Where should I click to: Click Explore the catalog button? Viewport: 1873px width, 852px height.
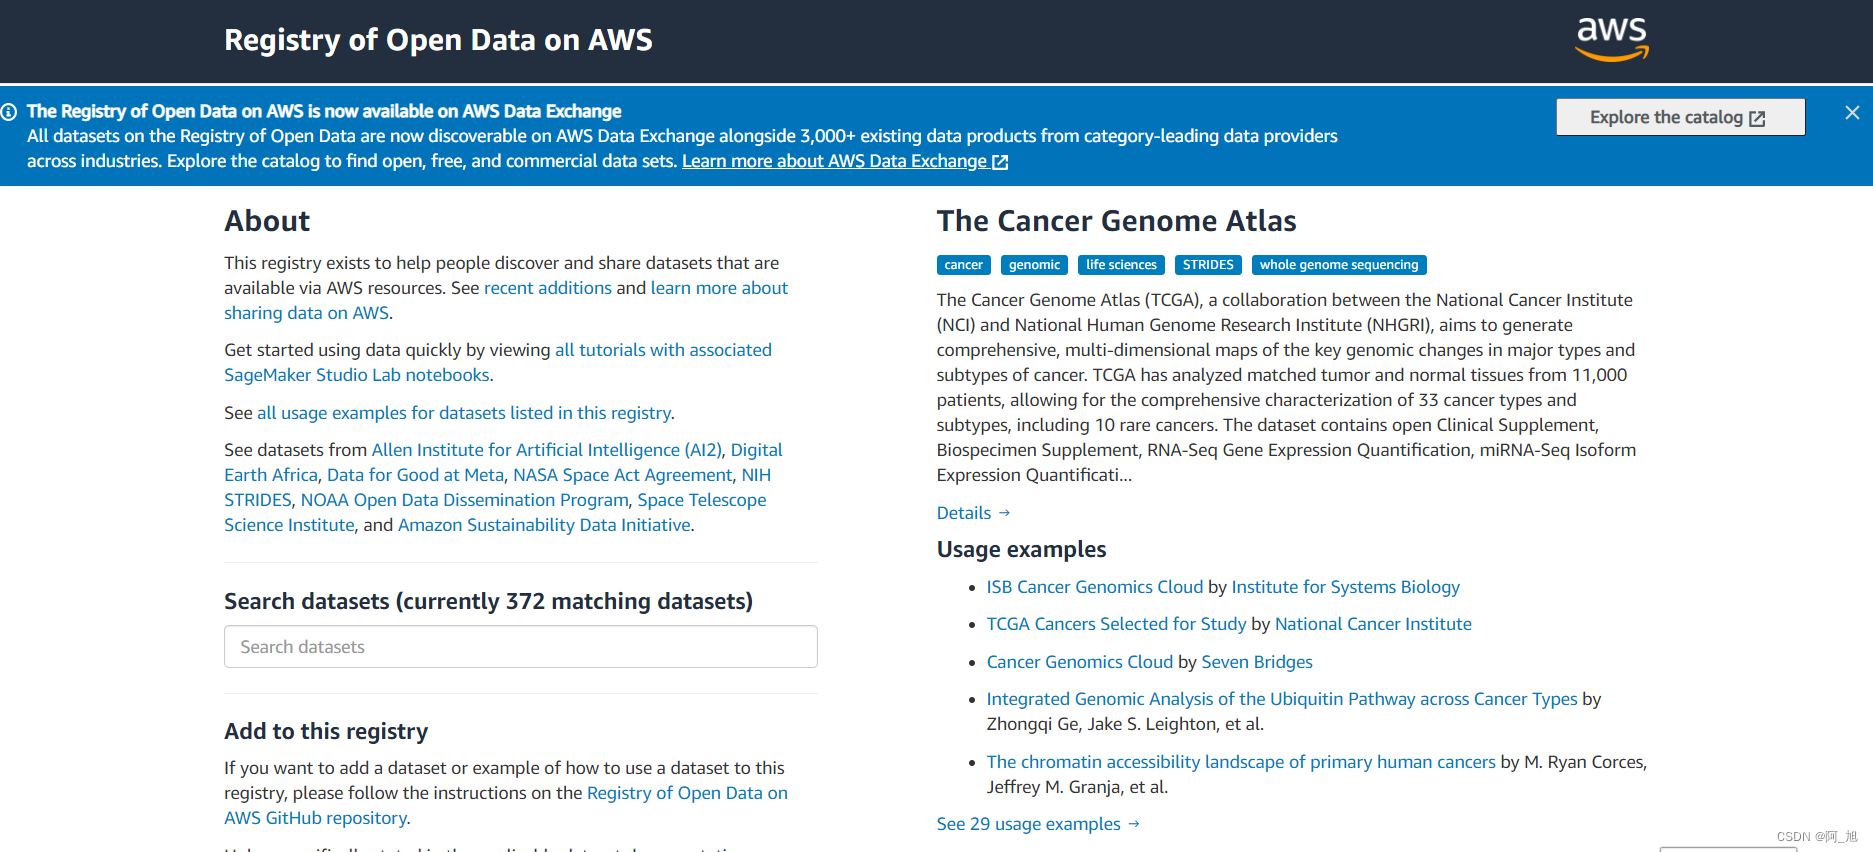1680,117
